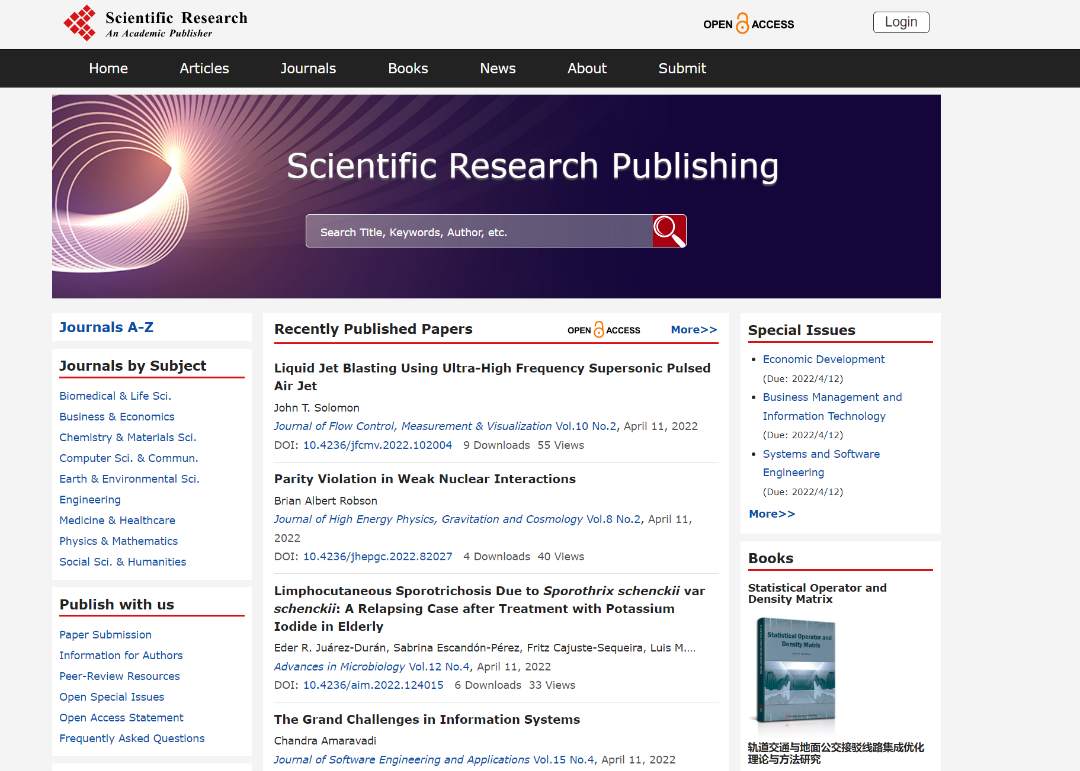Click the Open Access badge in the header
This screenshot has width=1080, height=771.
tap(749, 23)
